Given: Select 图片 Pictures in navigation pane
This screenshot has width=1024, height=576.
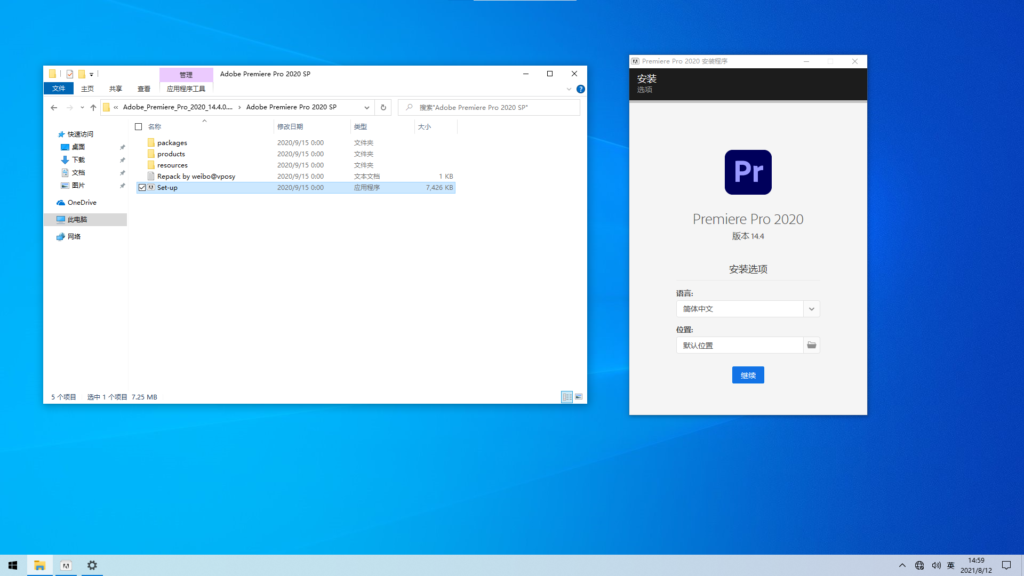Looking at the screenshot, I should (x=78, y=185).
